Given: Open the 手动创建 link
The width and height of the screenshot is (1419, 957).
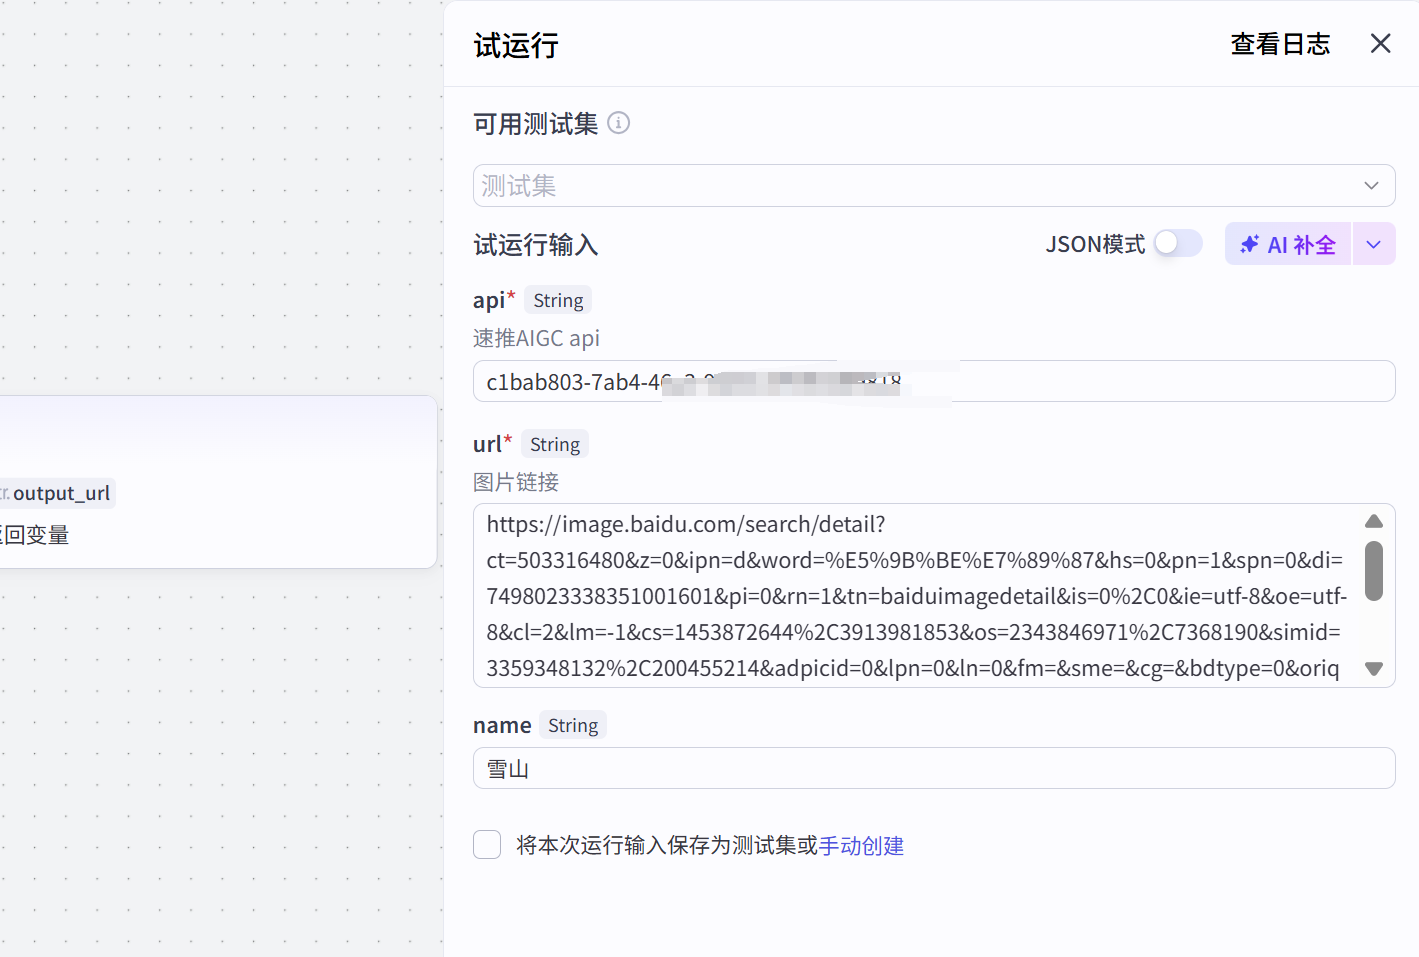Looking at the screenshot, I should pyautogui.click(x=861, y=846).
